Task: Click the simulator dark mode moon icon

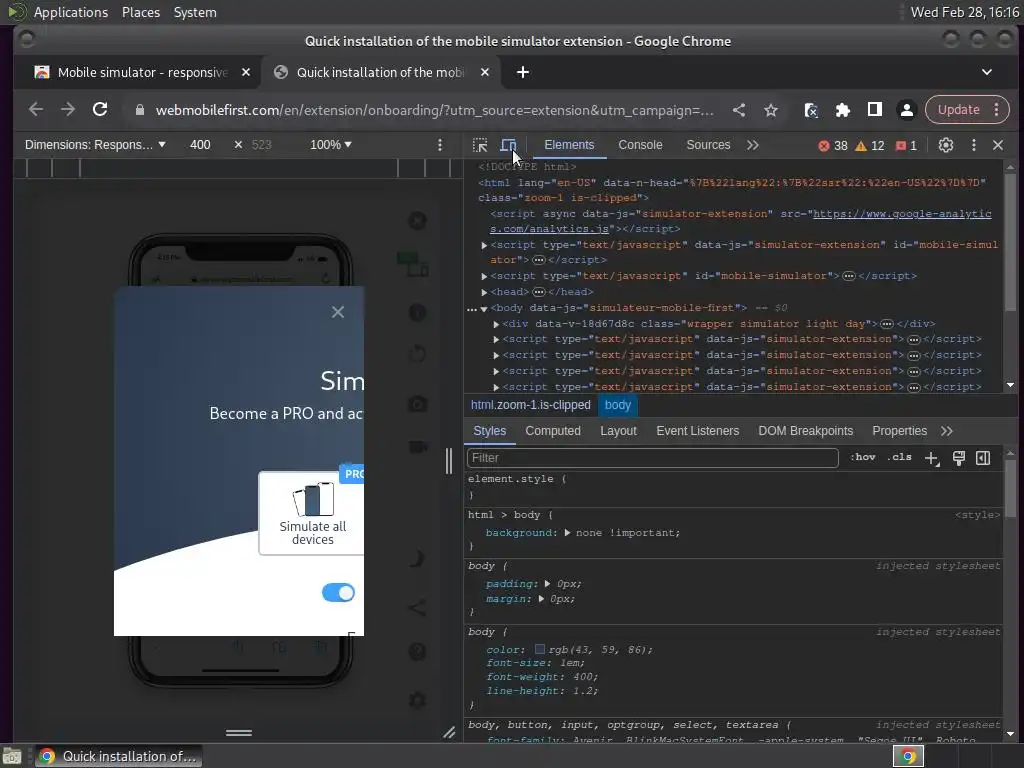Action: tap(417, 558)
